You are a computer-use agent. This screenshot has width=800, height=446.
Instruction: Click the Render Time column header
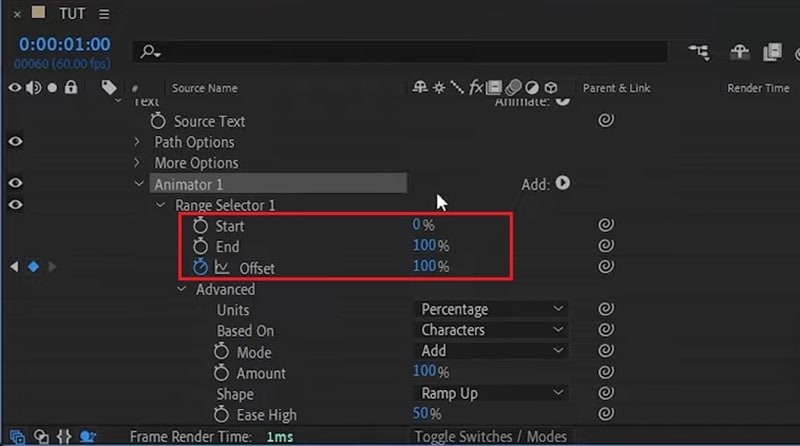[758, 88]
